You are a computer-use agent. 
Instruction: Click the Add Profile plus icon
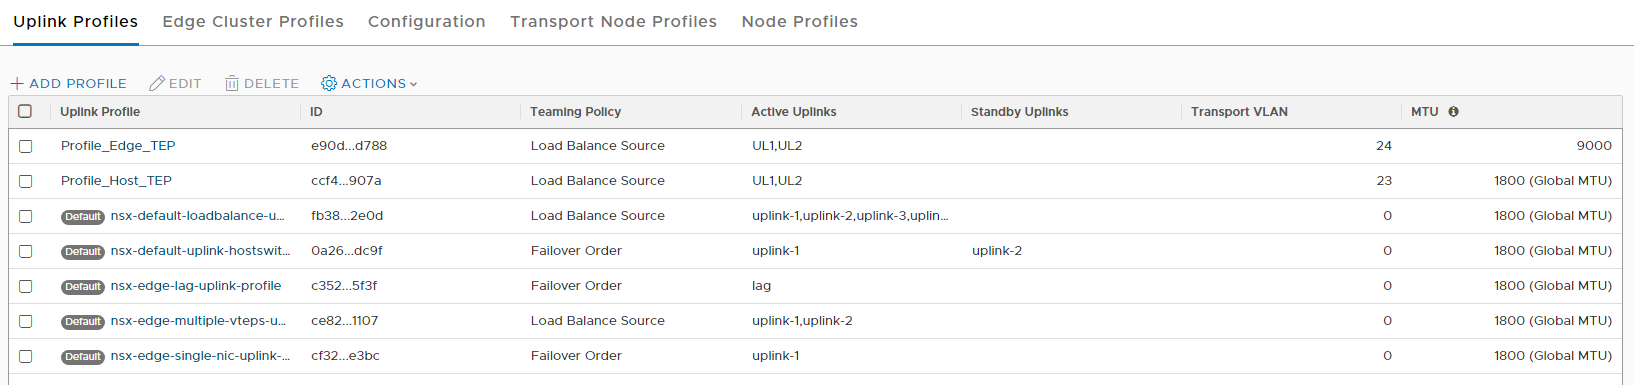(x=17, y=84)
